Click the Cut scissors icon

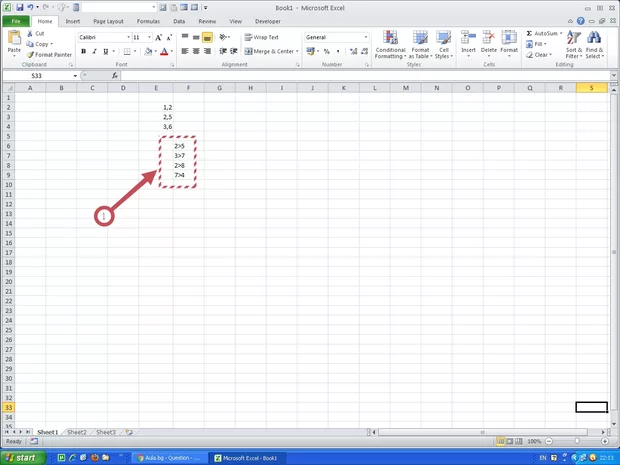(x=30, y=33)
